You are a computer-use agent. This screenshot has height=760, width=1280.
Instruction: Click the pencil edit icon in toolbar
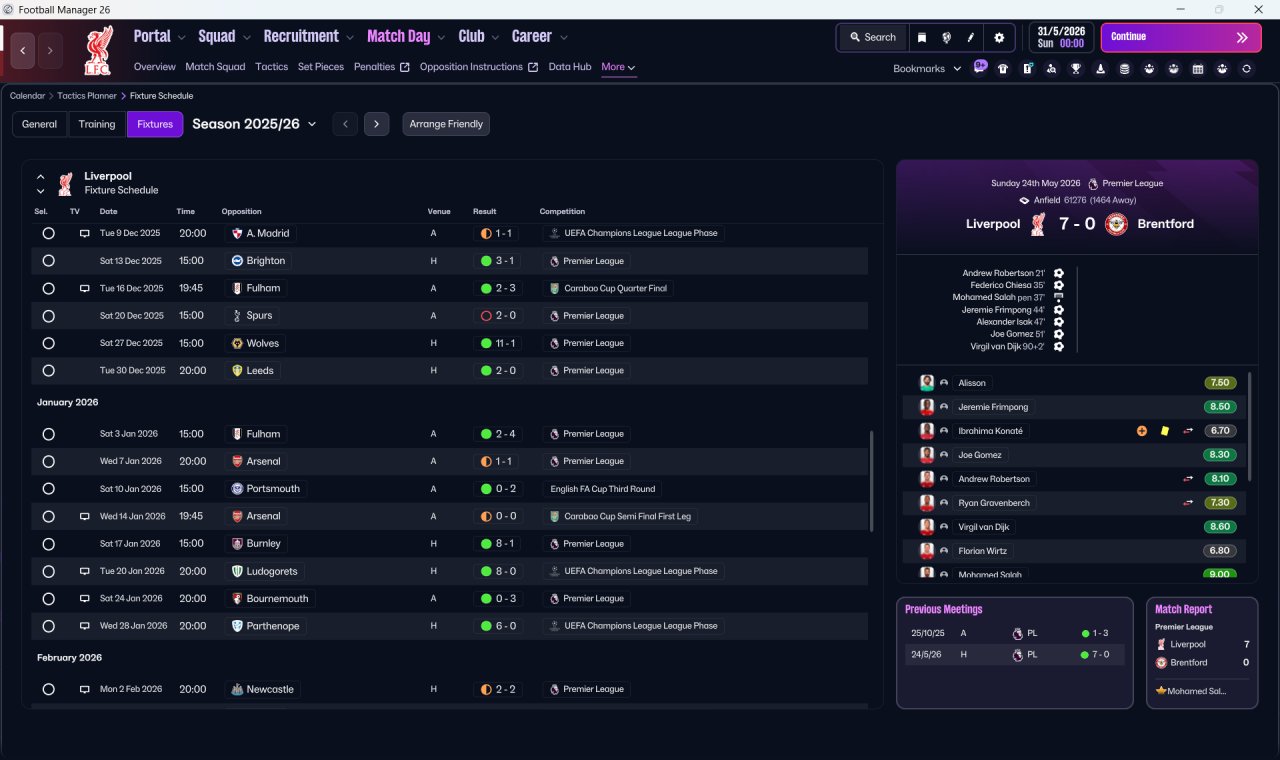coord(970,37)
